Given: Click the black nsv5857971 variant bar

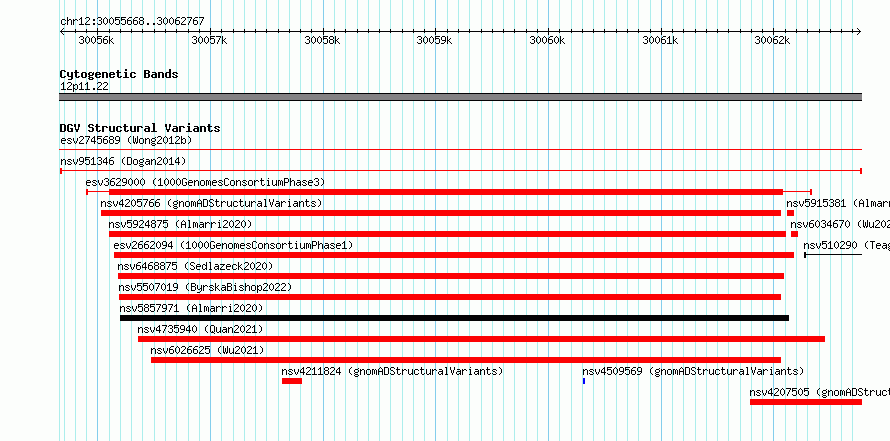Looking at the screenshot, I should 454,318.
